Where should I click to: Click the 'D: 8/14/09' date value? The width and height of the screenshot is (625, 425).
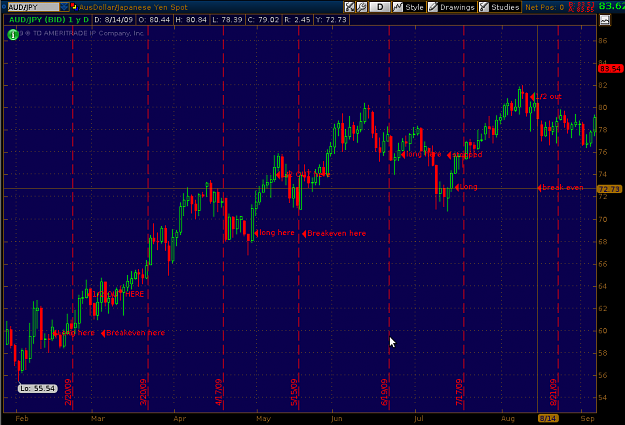point(114,20)
